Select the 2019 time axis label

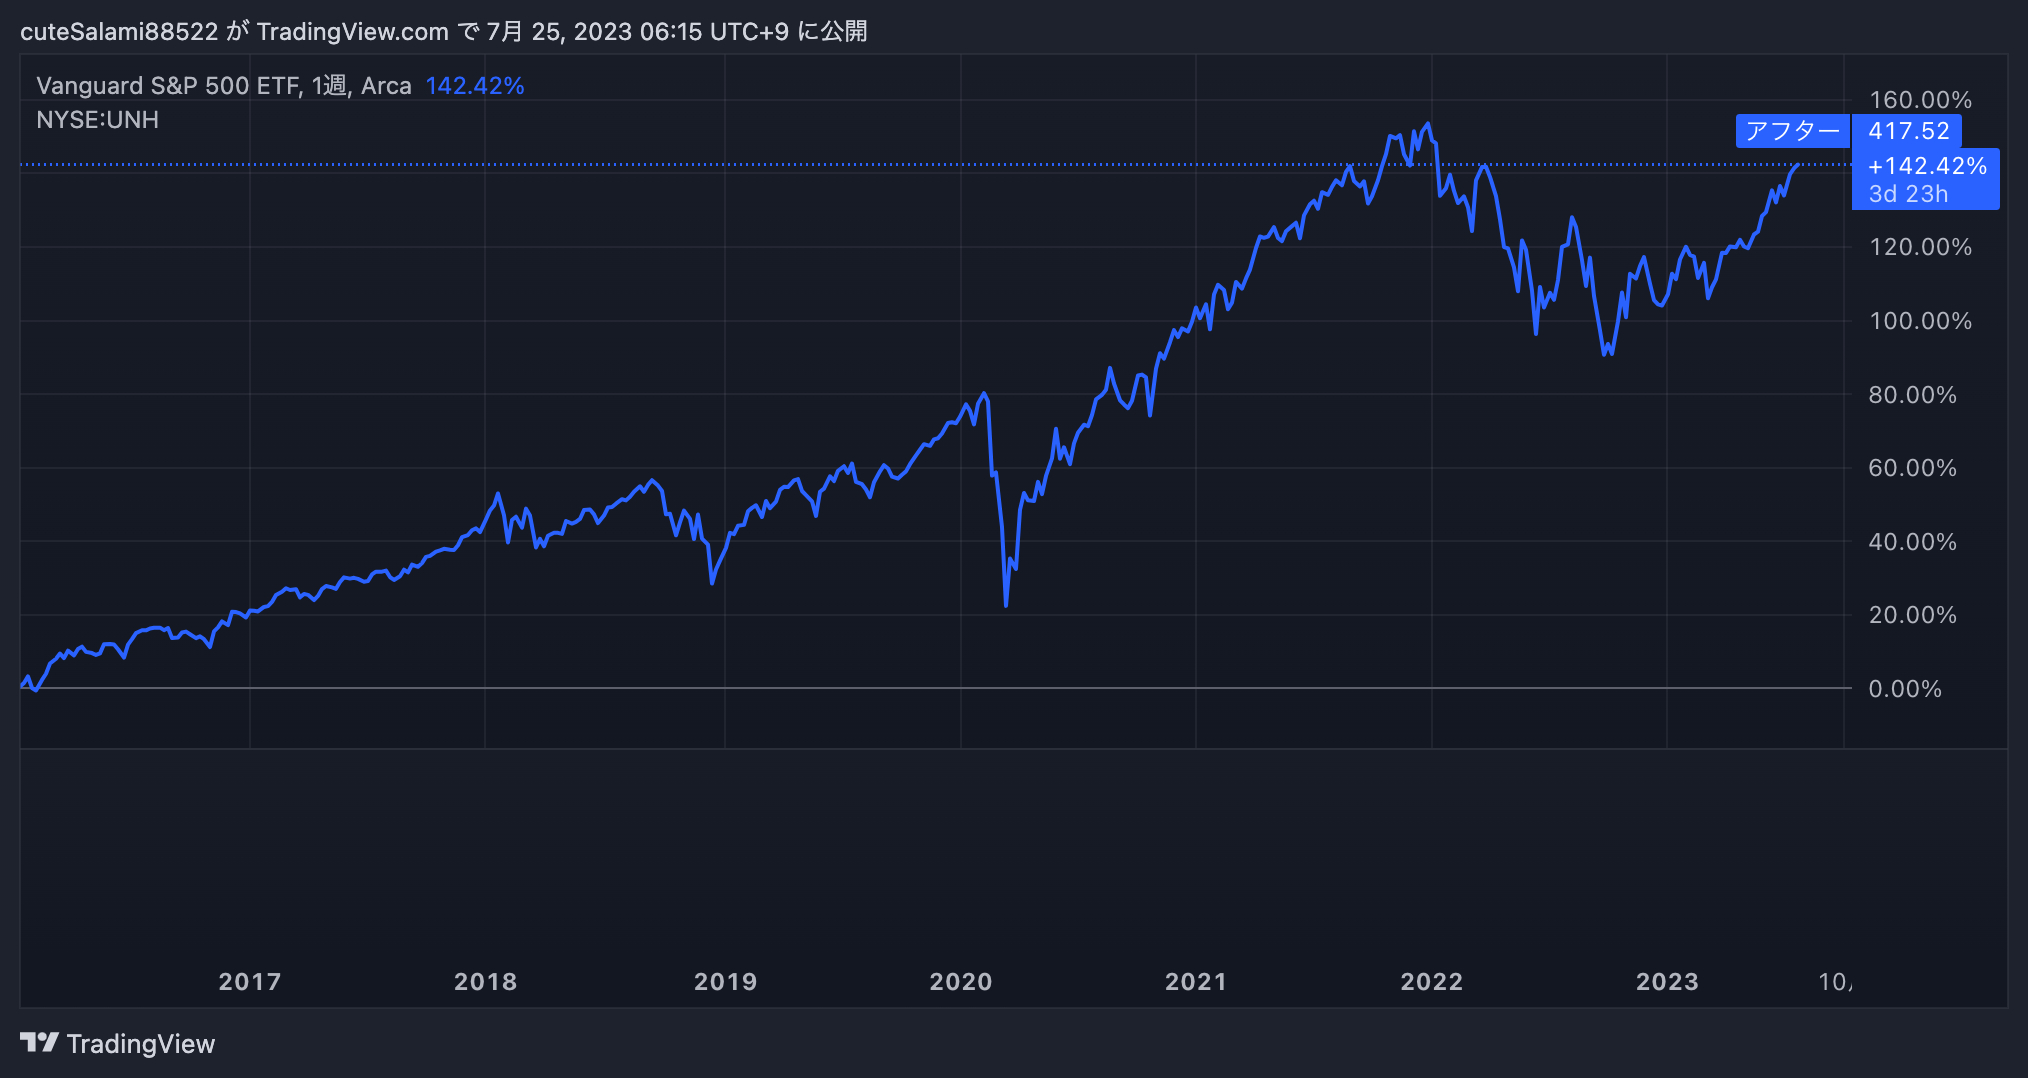725,982
